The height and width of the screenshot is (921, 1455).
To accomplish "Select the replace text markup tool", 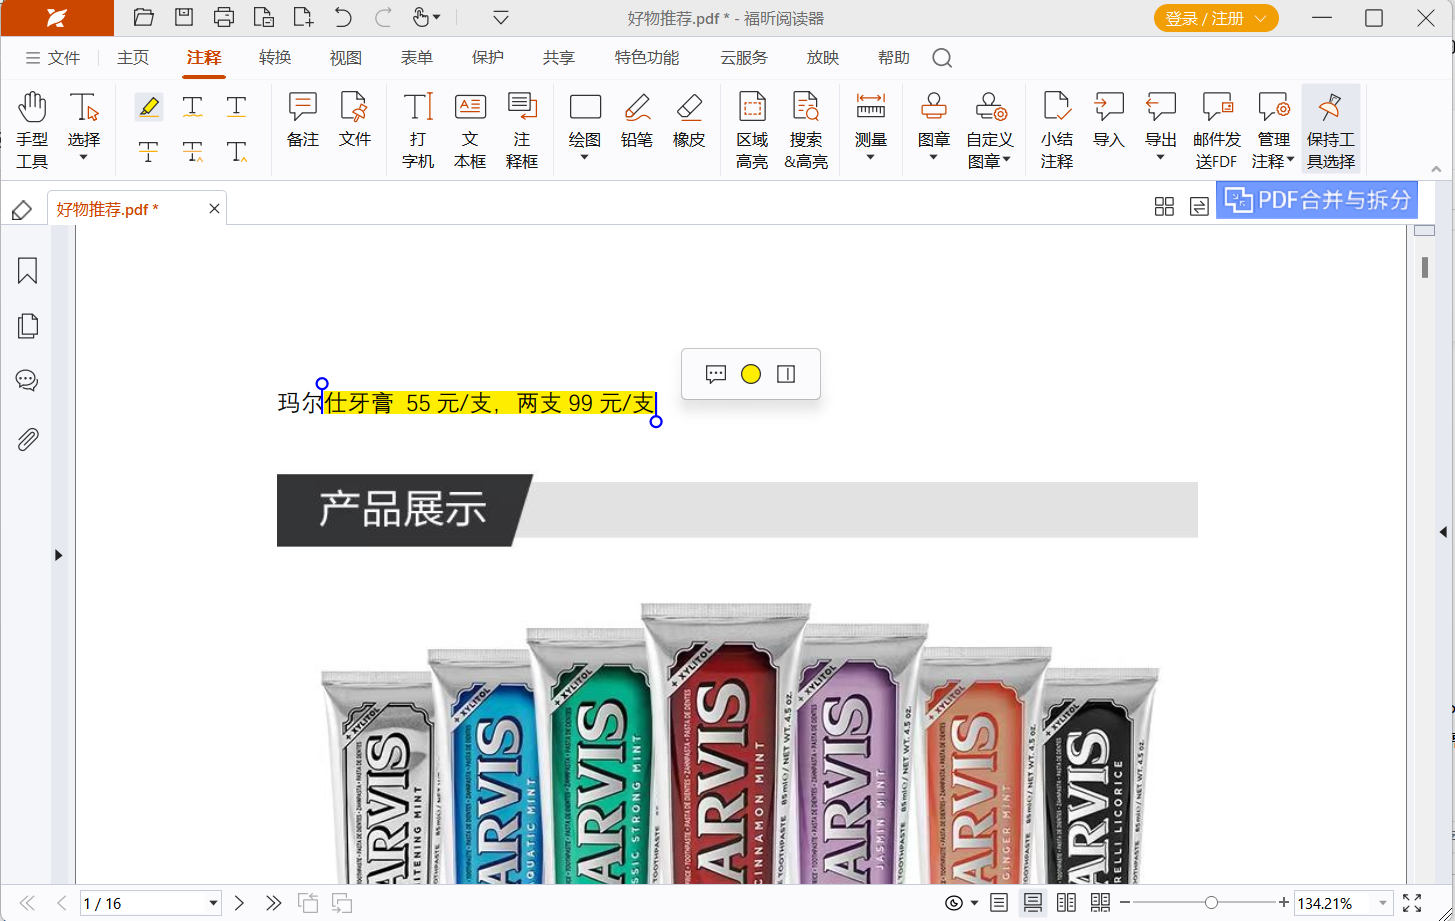I will point(193,152).
